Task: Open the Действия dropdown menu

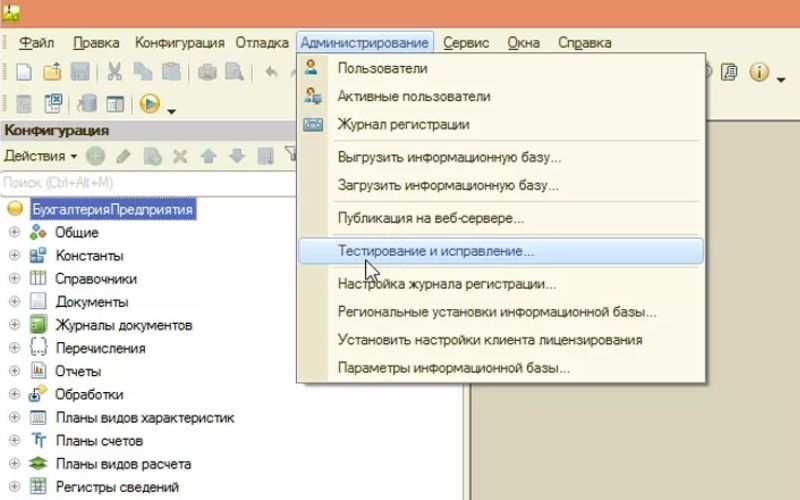Action: pos(41,156)
